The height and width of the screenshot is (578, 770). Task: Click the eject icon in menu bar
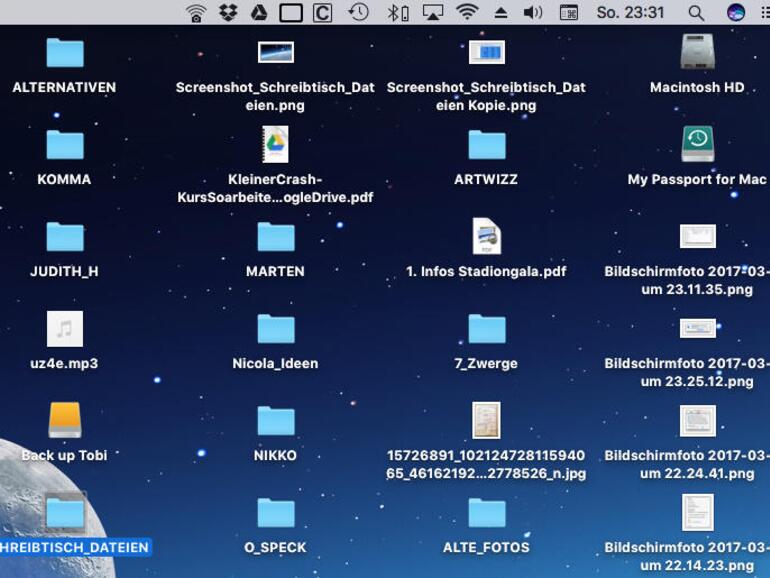point(500,13)
